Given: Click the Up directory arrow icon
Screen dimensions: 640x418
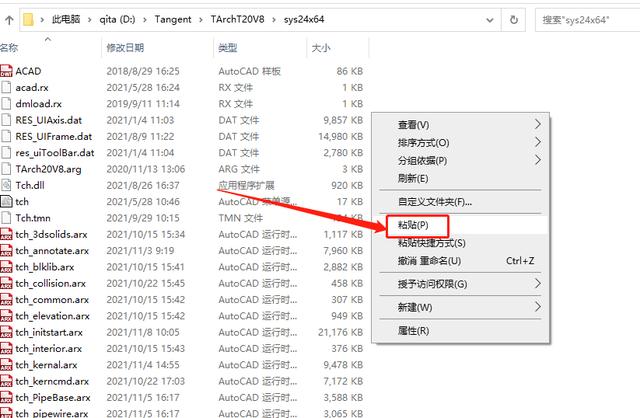Looking at the screenshot, I should pyautogui.click(x=9, y=20).
